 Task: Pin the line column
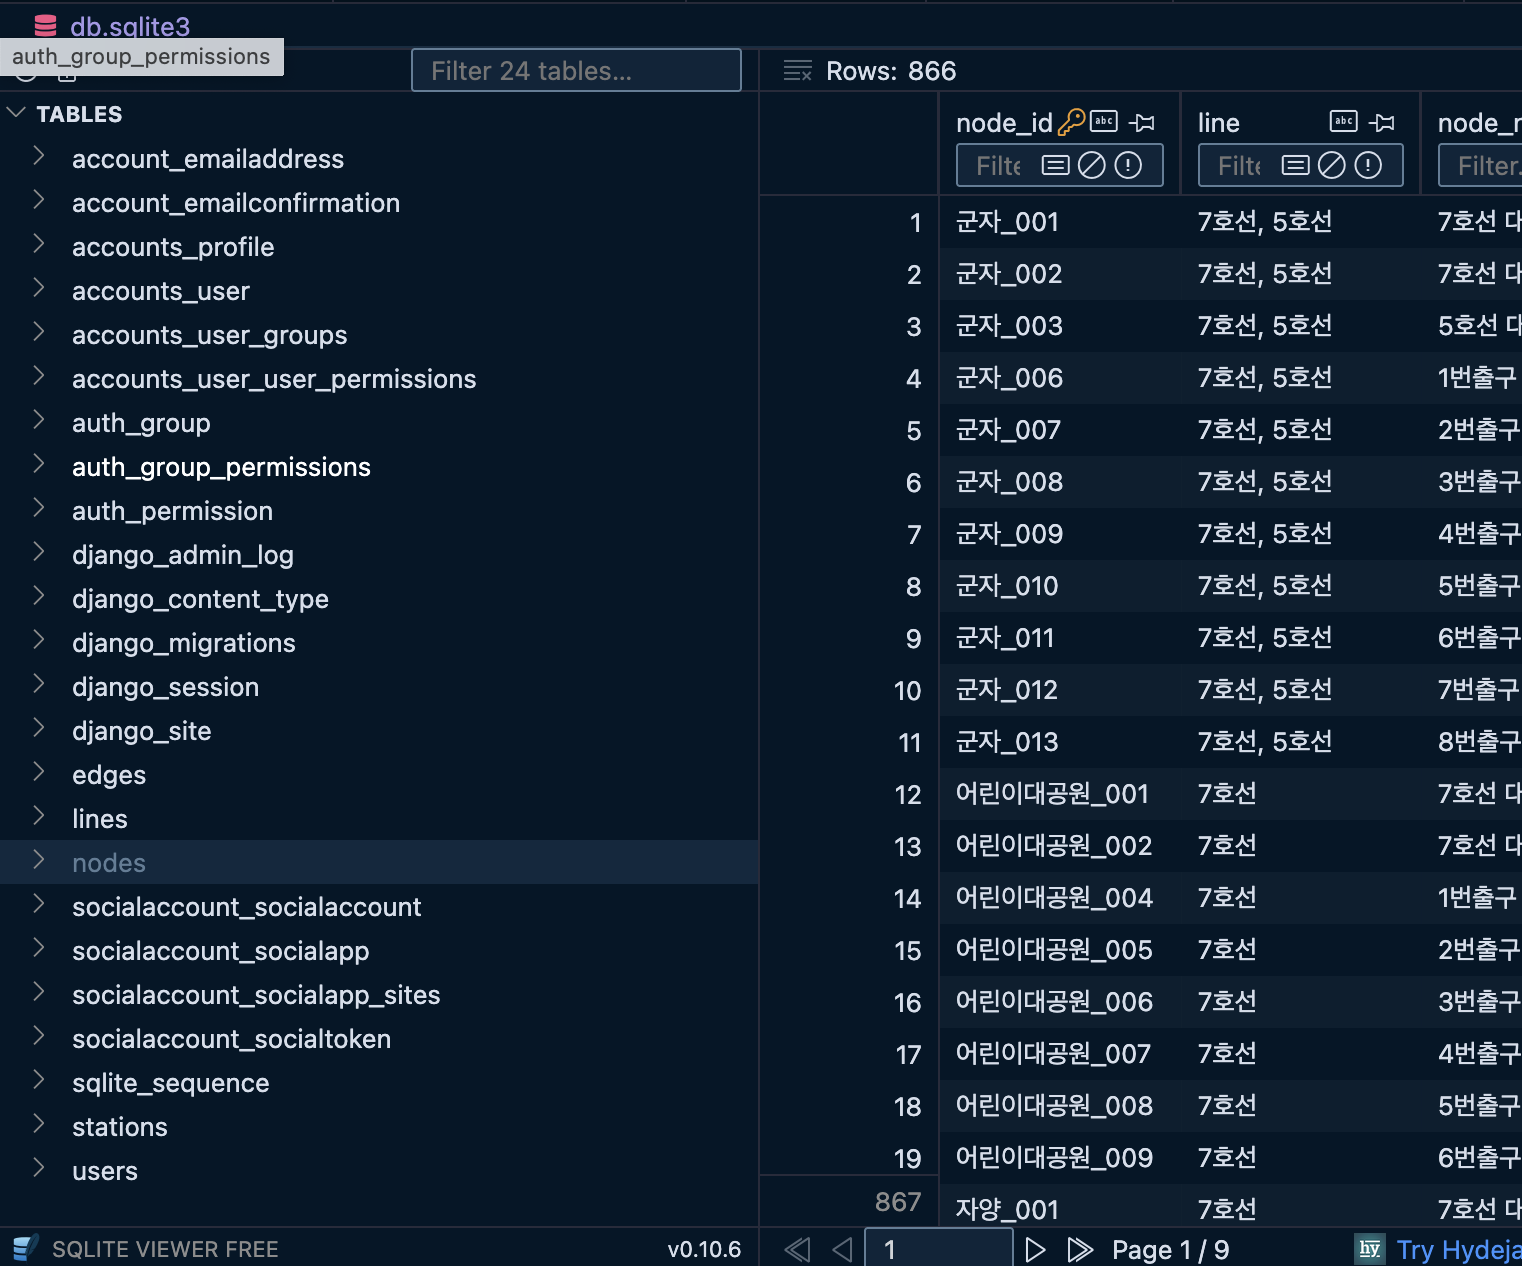pos(1384,123)
